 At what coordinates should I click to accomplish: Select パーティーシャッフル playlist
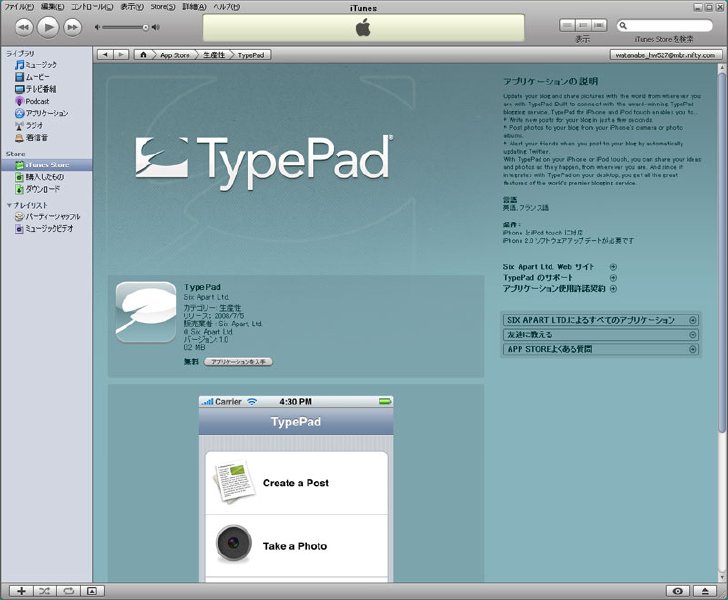(47, 216)
